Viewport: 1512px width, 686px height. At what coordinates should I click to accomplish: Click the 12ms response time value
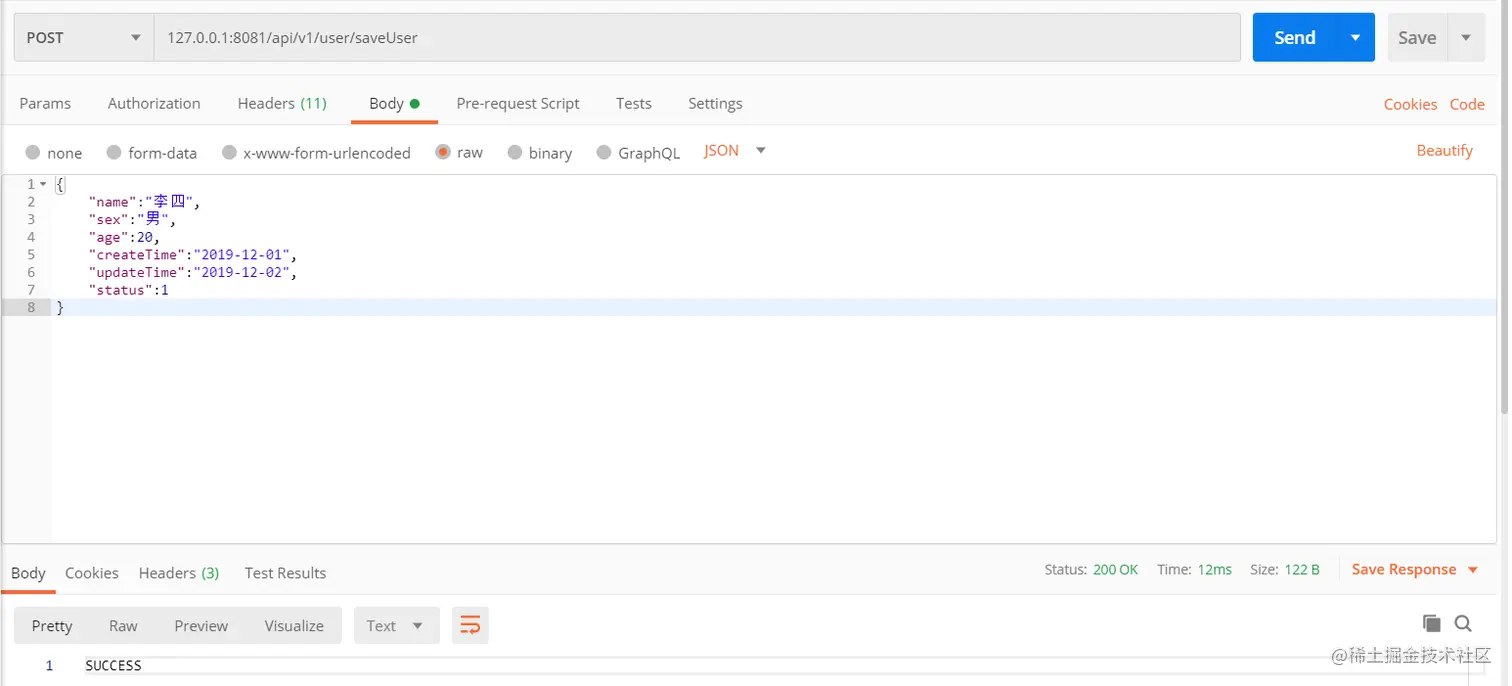[1214, 569]
